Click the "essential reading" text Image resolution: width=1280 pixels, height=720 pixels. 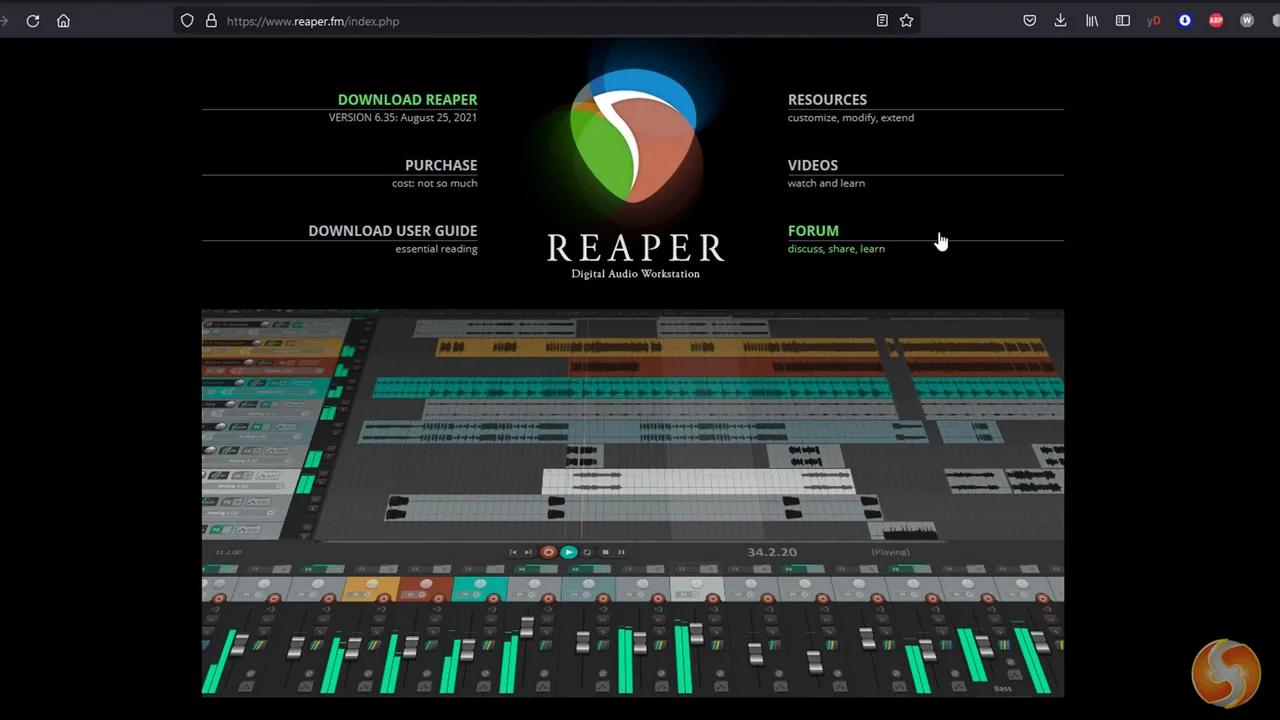pos(436,249)
